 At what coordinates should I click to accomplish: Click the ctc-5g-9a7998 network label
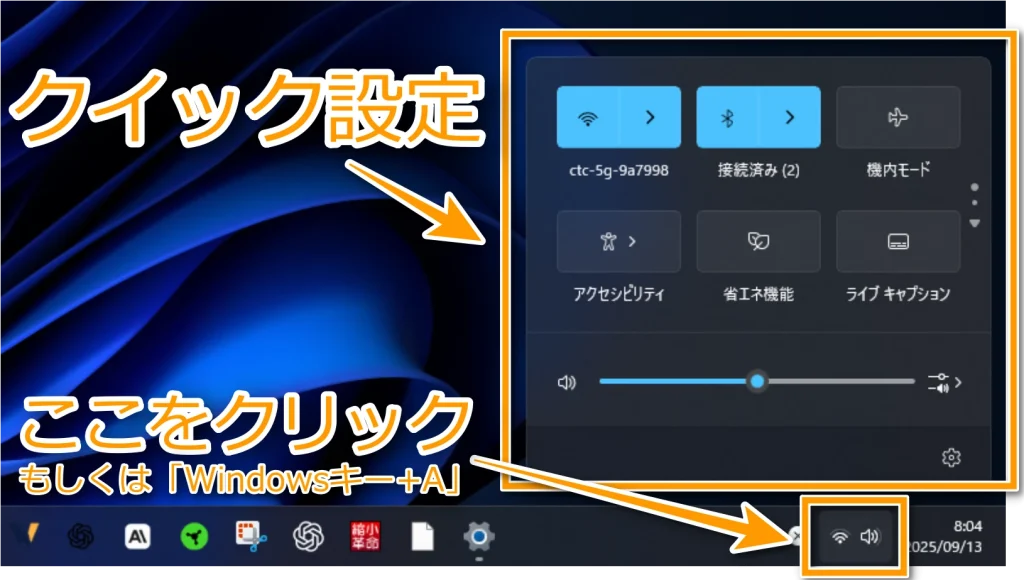pyautogui.click(x=618, y=170)
